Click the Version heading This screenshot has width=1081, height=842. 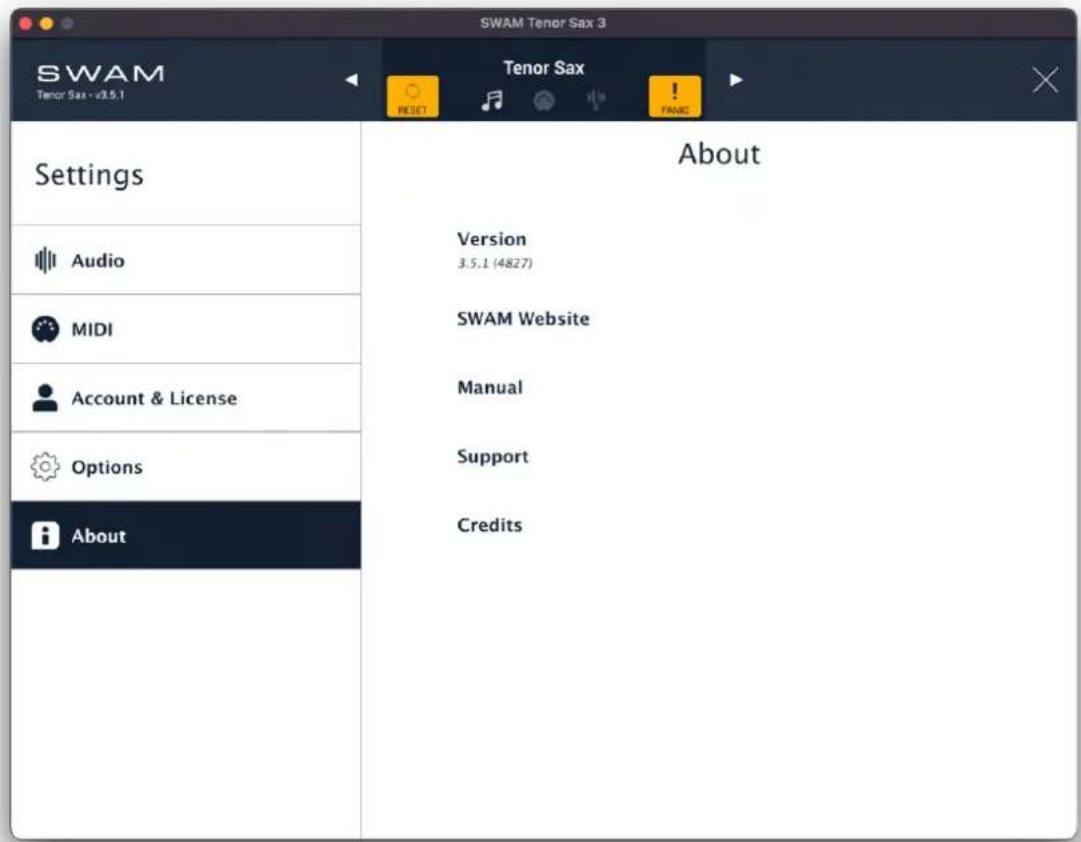point(492,239)
